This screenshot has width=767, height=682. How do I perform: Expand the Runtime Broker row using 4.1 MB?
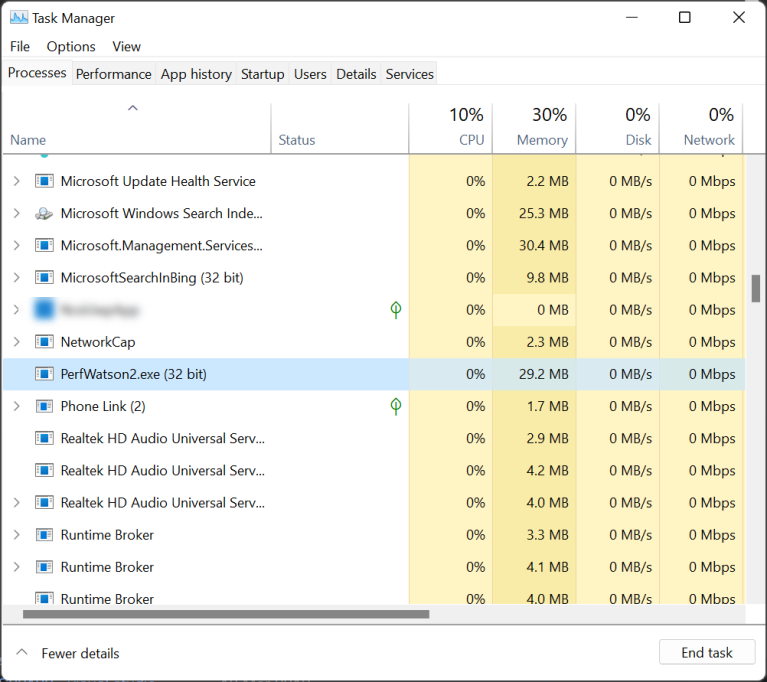pyautogui.click(x=17, y=567)
